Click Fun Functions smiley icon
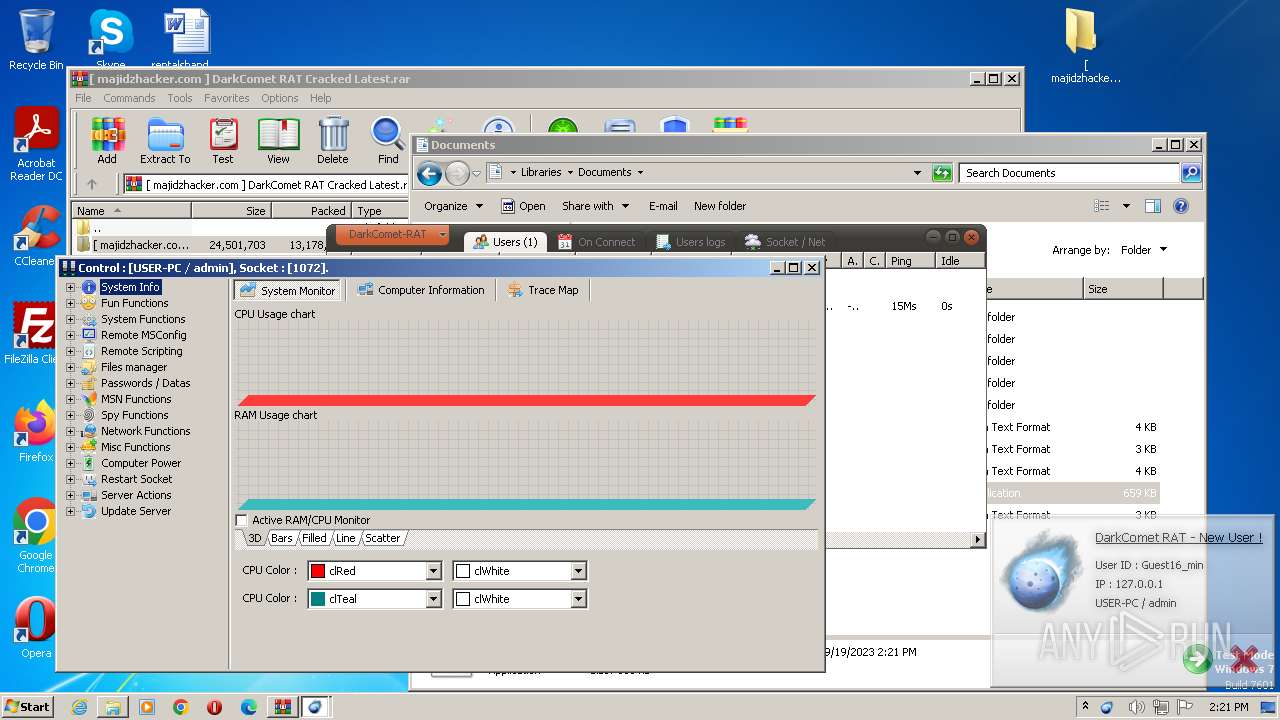 tap(89, 303)
